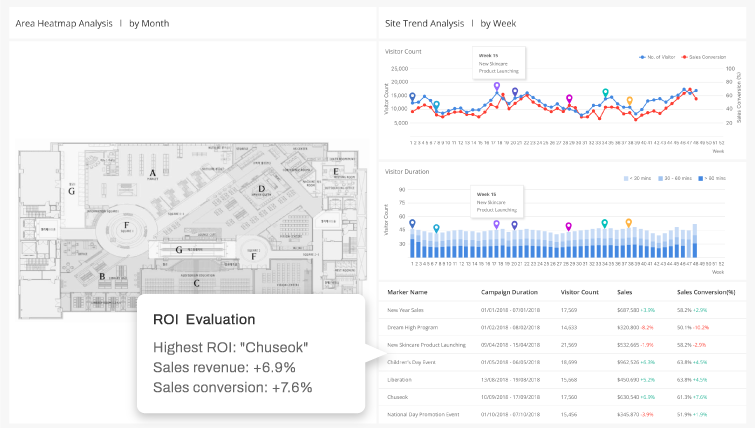Select the teal marker pin near week 34 on line chart
The height and width of the screenshot is (428, 755).
[605, 92]
